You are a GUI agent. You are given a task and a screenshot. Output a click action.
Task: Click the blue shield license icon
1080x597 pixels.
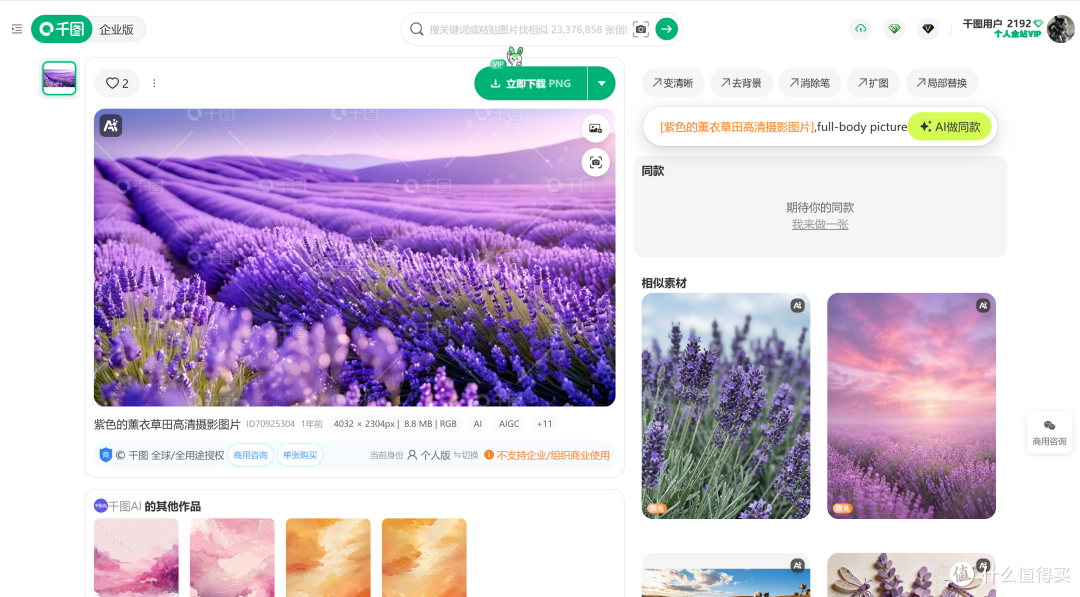[105, 454]
